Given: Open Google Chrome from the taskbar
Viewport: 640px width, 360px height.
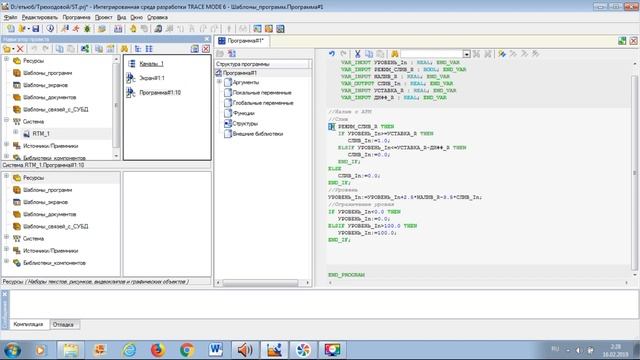Looking at the screenshot, I should coord(187,350).
